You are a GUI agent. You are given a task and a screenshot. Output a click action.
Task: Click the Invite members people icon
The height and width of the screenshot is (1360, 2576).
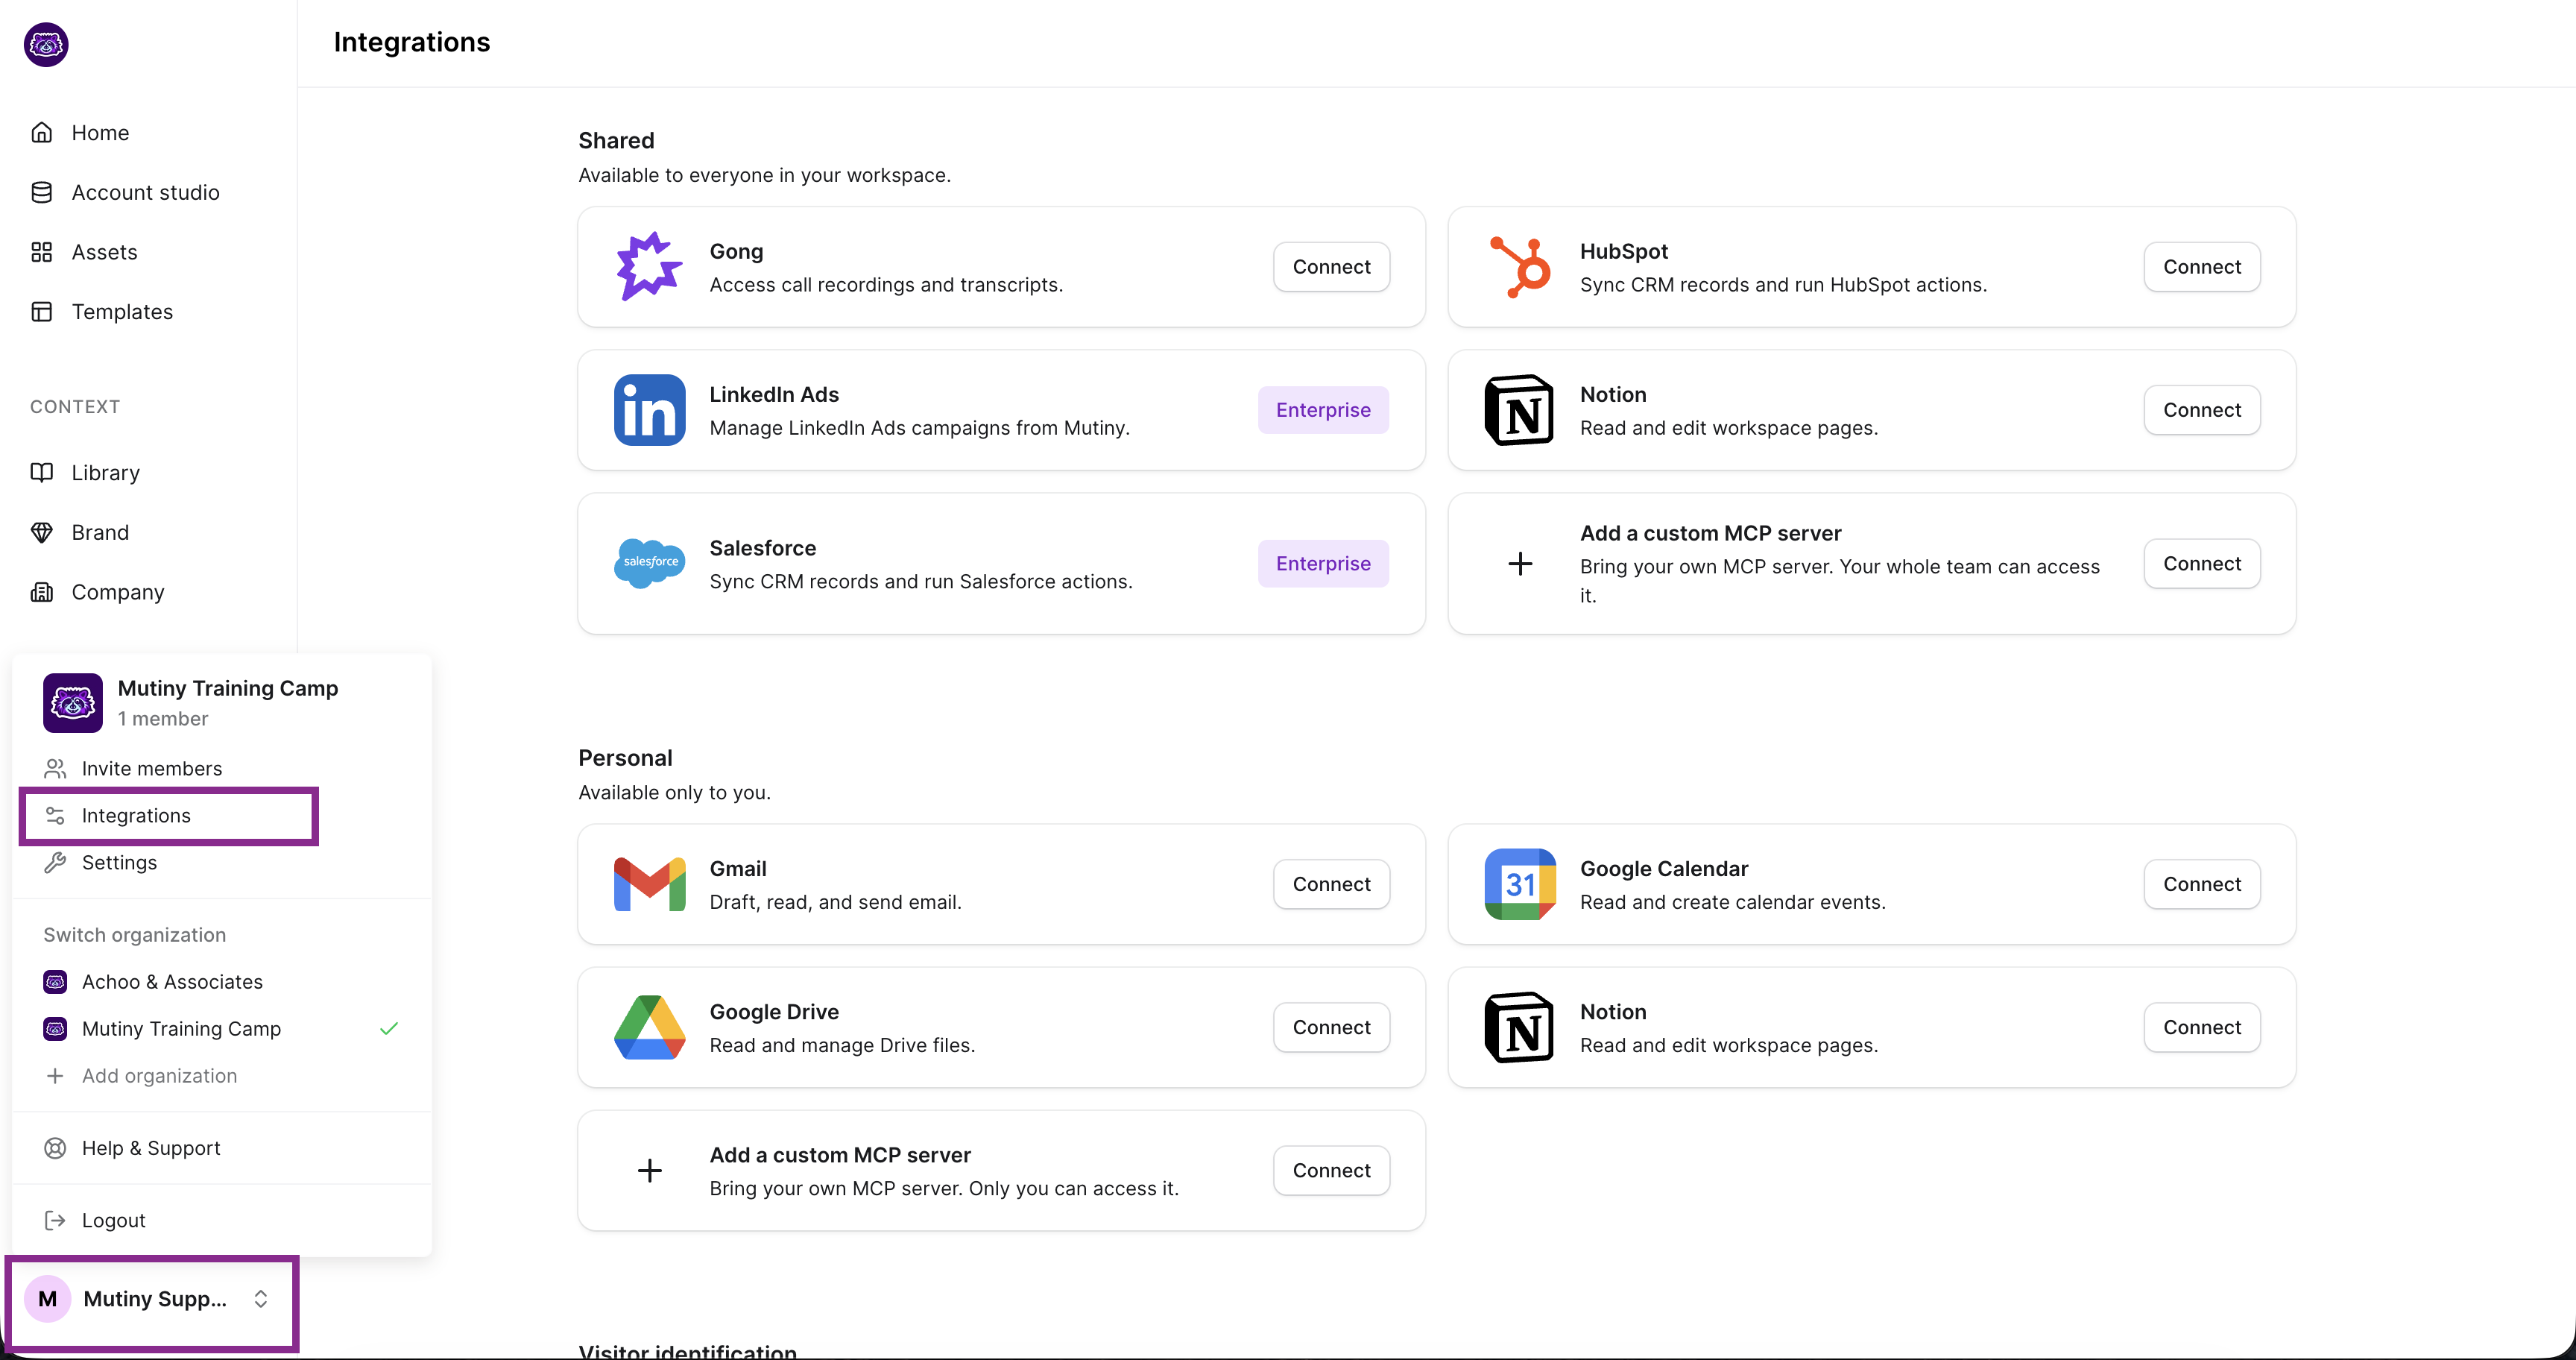[55, 769]
